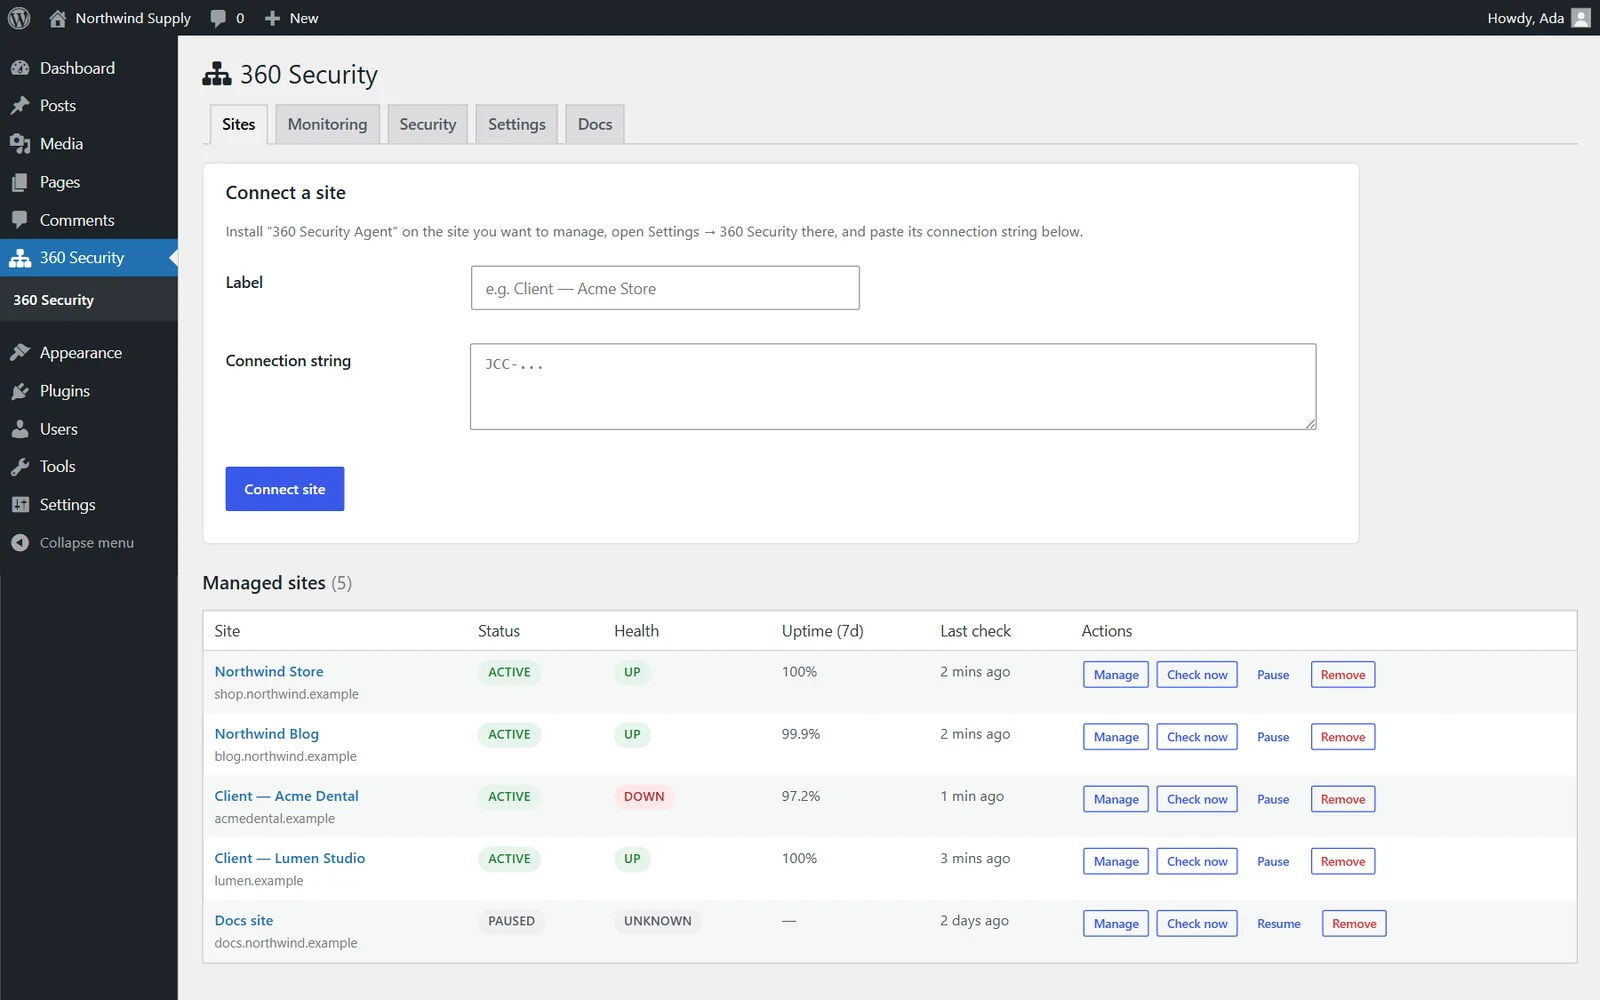Click the Posts pushpin icon
This screenshot has height=1000, width=1600.
pyautogui.click(x=20, y=106)
